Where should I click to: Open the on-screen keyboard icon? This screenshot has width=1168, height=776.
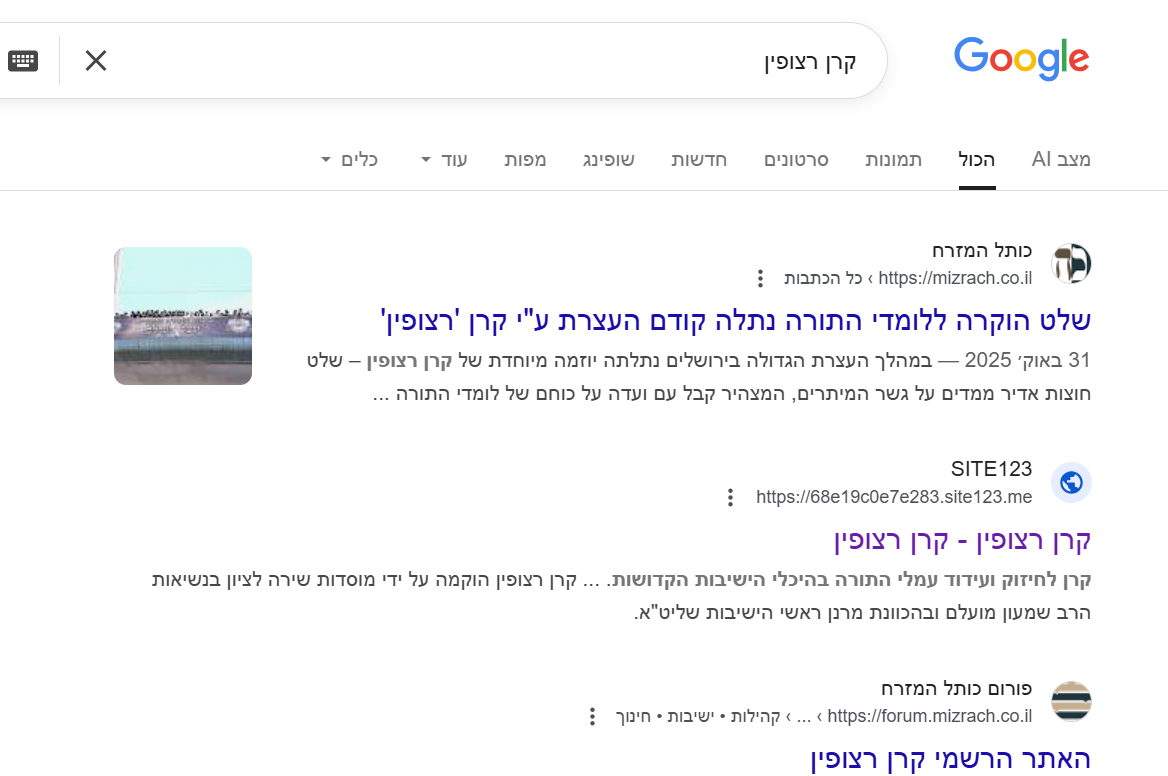pyautogui.click(x=24, y=60)
